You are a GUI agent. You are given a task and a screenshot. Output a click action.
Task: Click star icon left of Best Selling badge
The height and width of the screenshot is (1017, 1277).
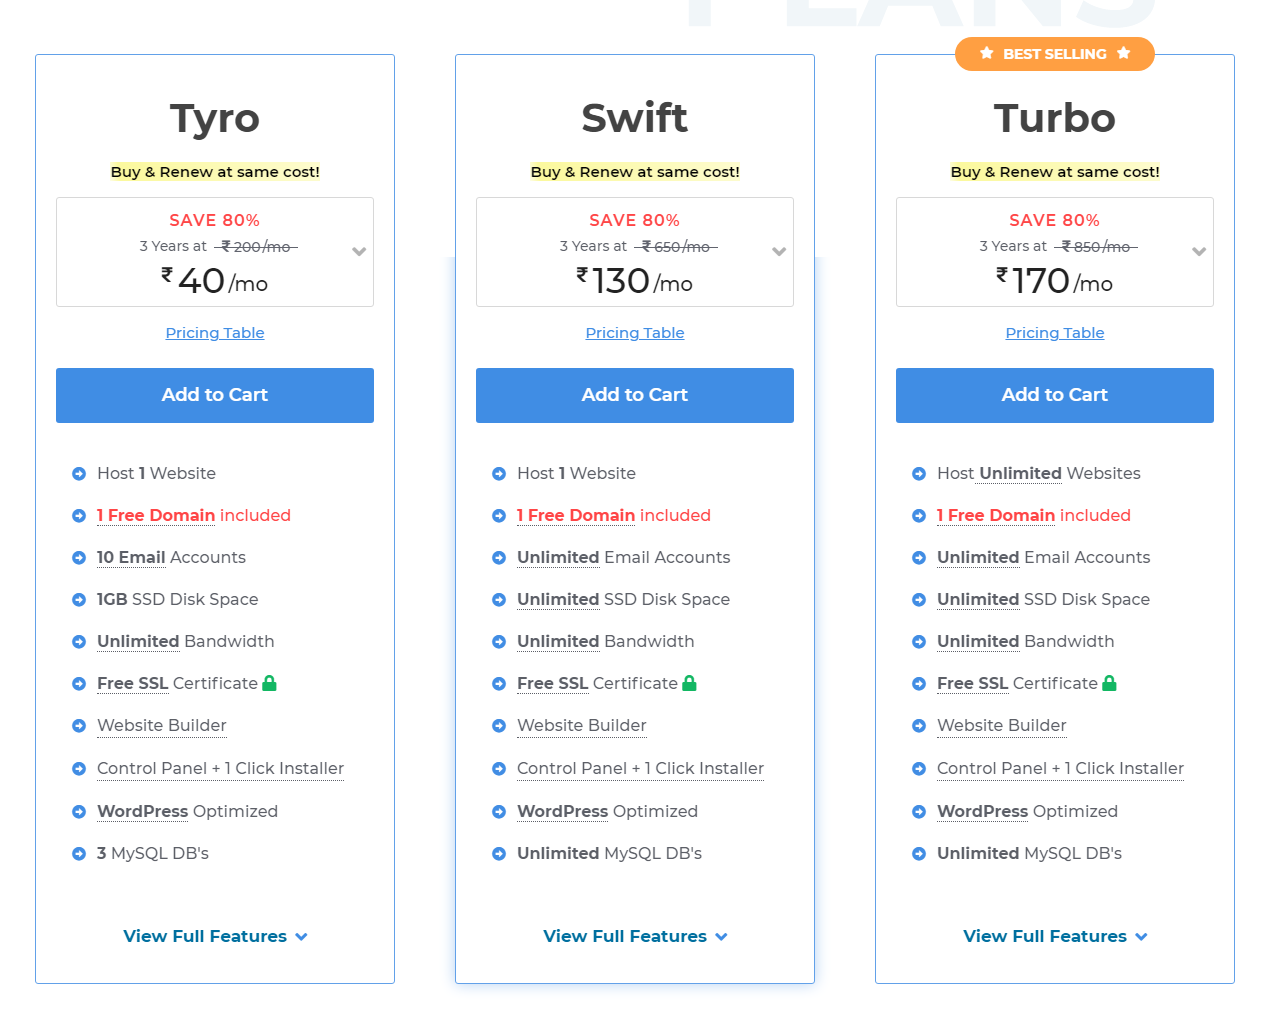coord(986,53)
